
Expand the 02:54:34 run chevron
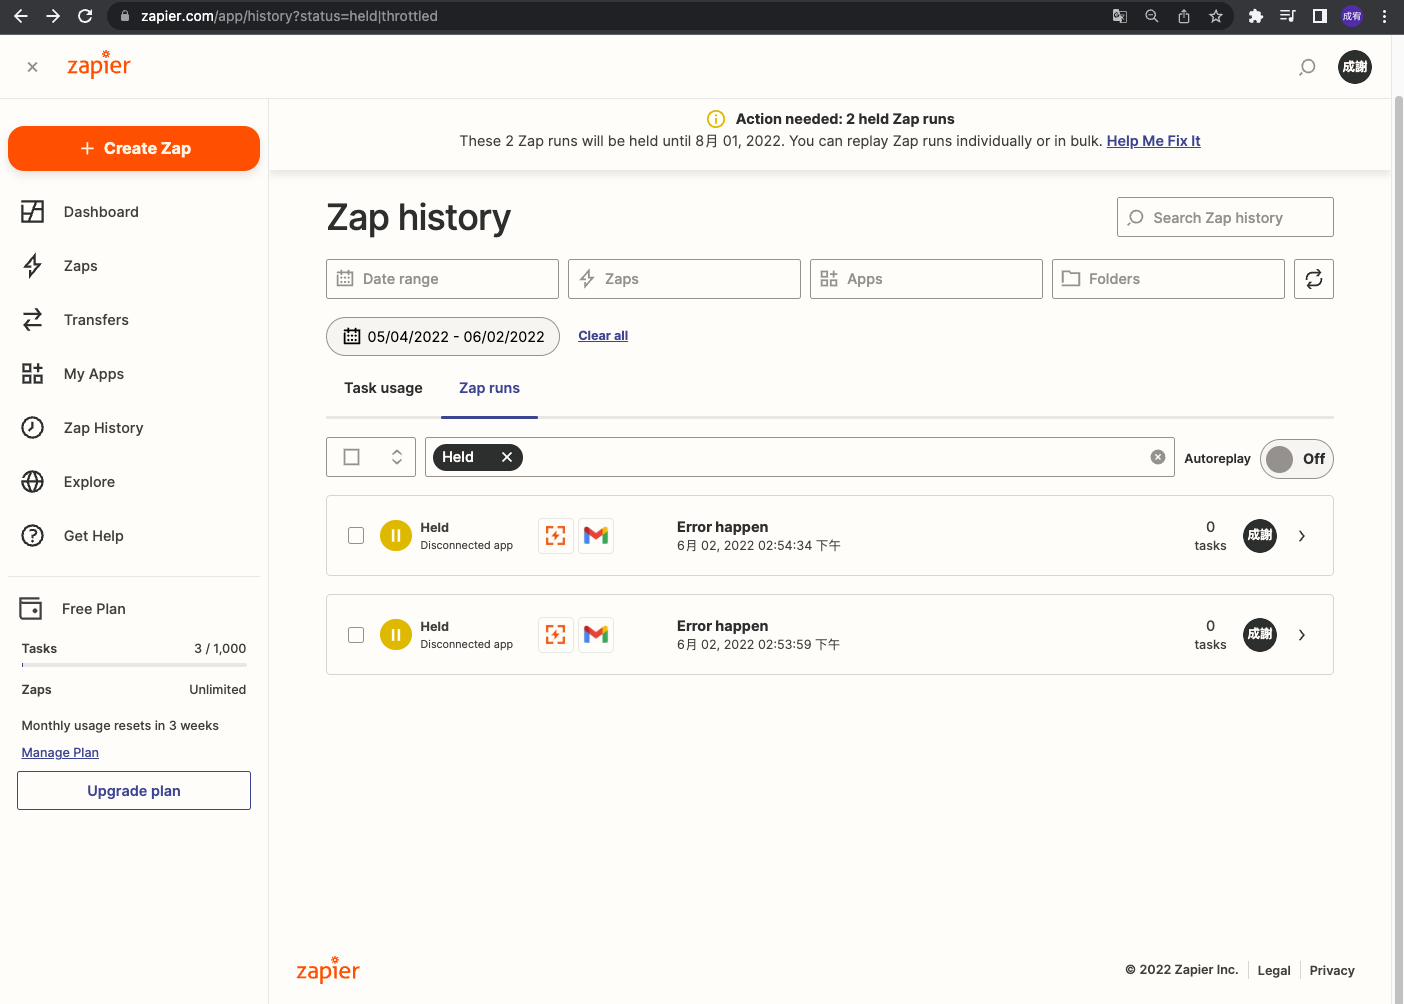tap(1302, 536)
